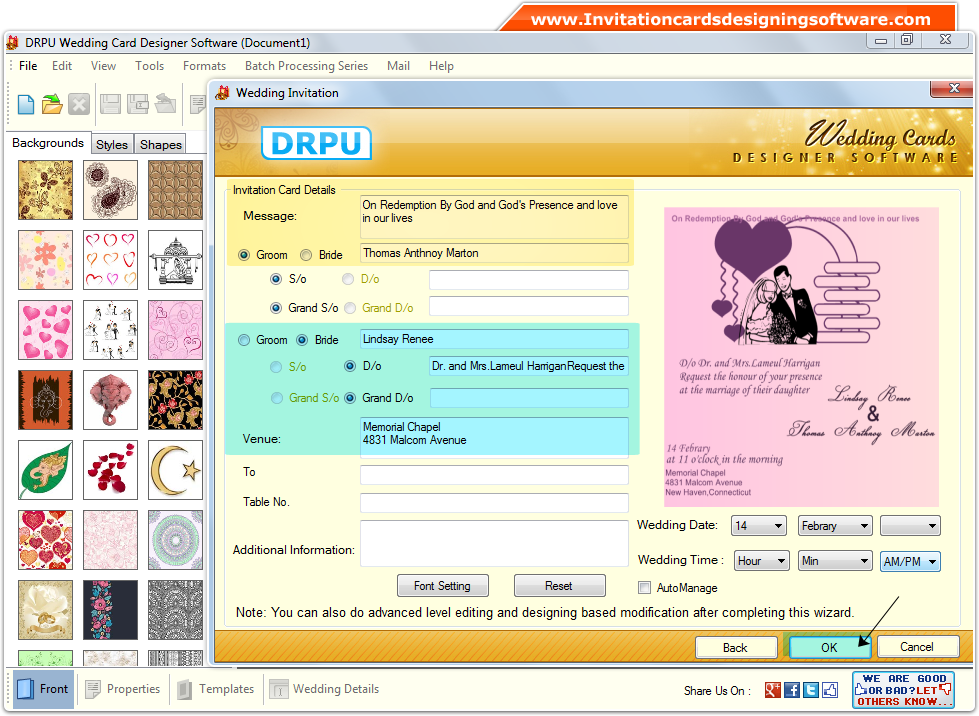Share on Facebook
The height and width of the screenshot is (716, 979).
point(792,690)
